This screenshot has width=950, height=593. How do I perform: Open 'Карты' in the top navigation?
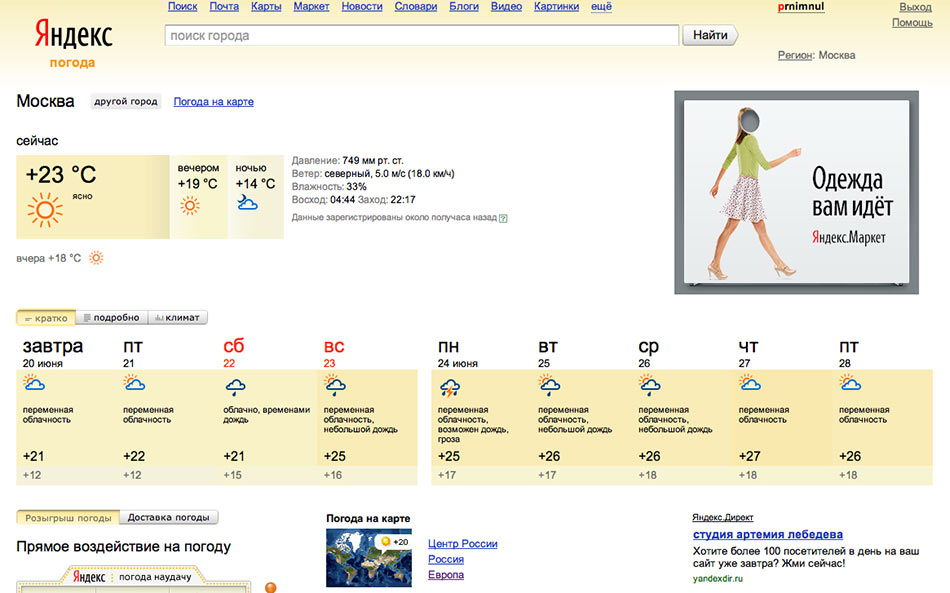[266, 6]
